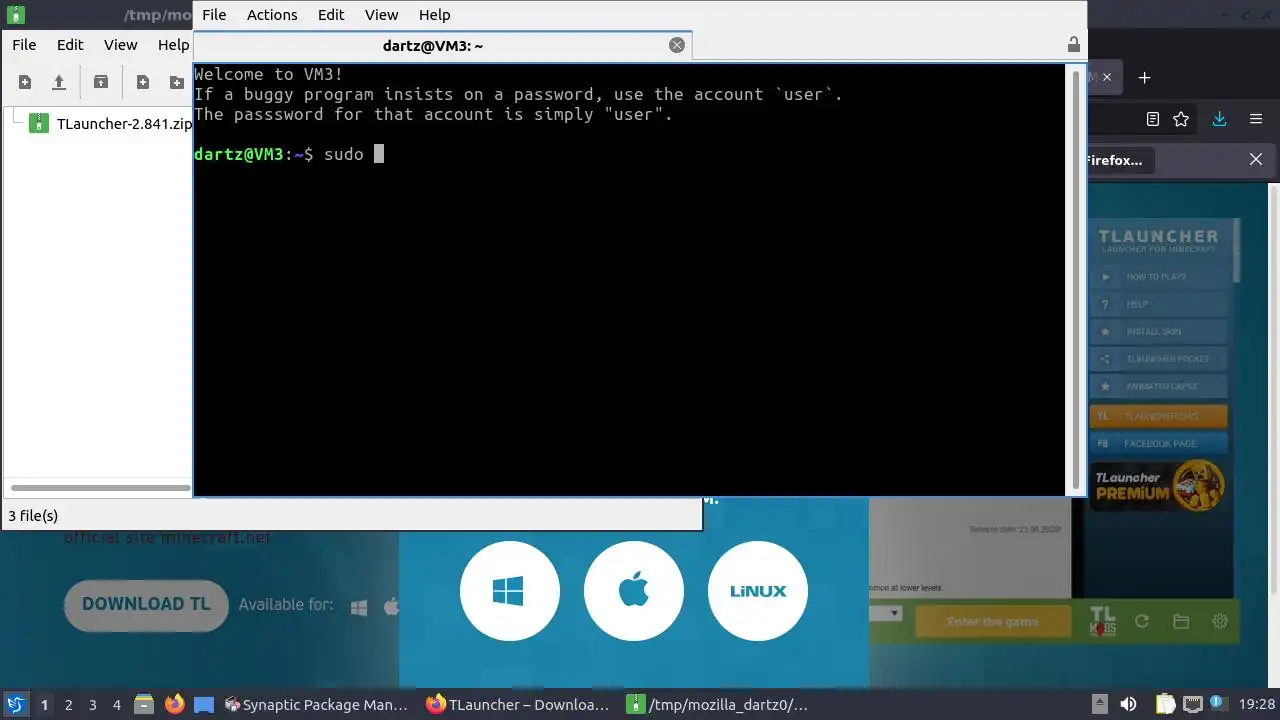Switch to workspace 4
This screenshot has height=720, width=1280.
(116, 705)
